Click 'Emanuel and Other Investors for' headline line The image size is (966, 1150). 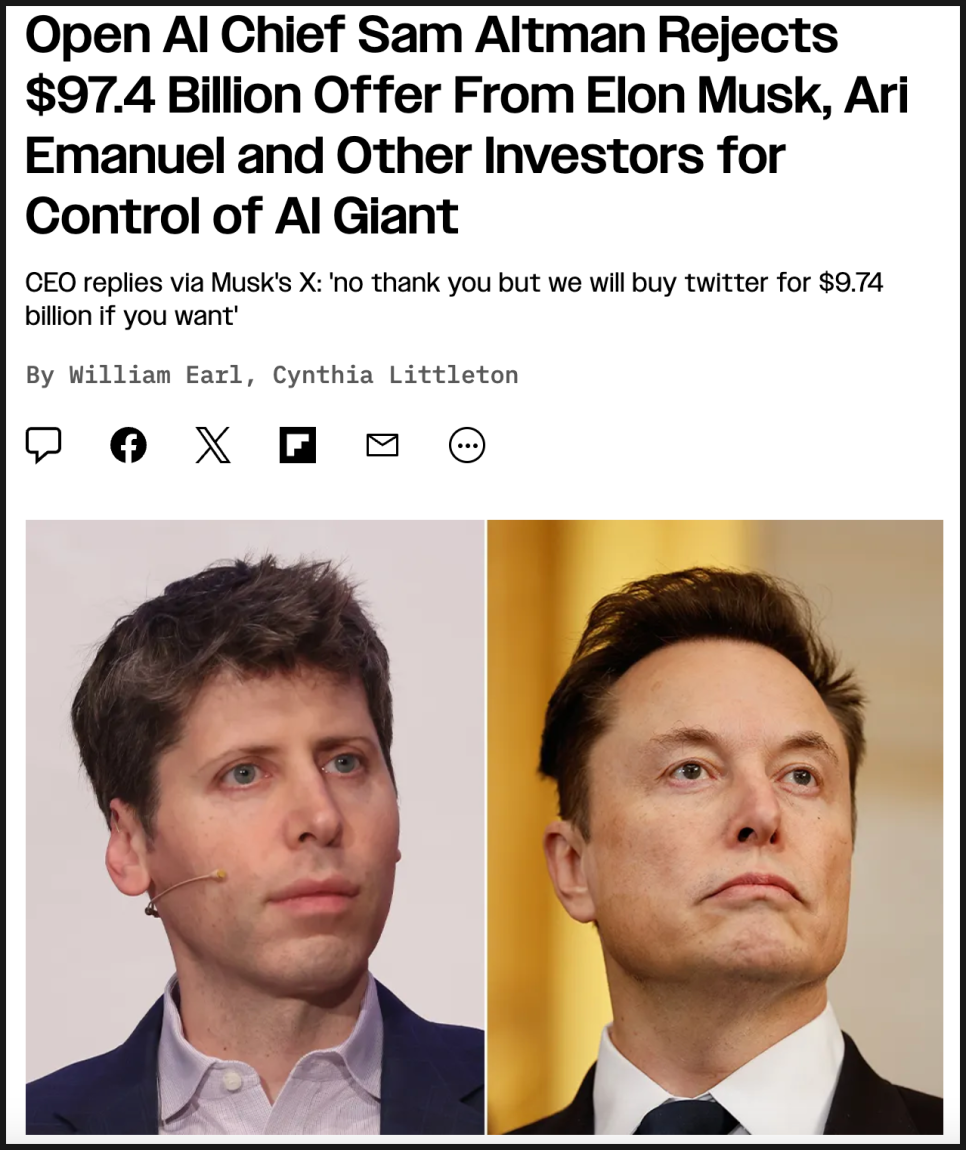[405, 155]
